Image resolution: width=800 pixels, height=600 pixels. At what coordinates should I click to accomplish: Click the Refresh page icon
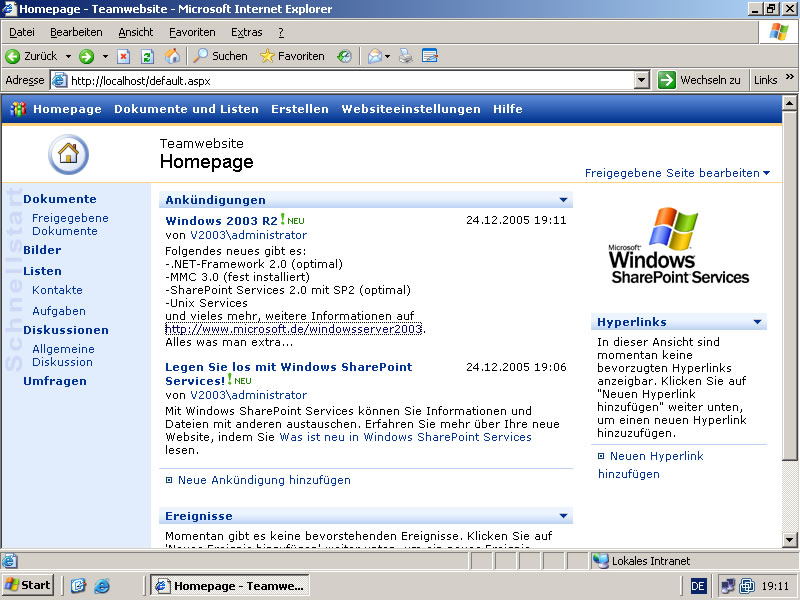(147, 56)
